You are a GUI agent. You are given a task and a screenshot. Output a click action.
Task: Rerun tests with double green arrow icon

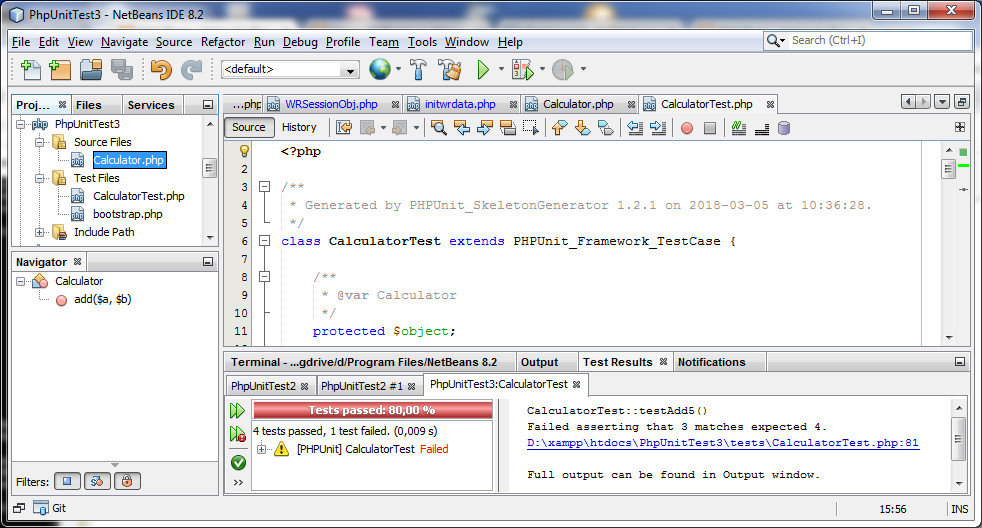point(237,411)
